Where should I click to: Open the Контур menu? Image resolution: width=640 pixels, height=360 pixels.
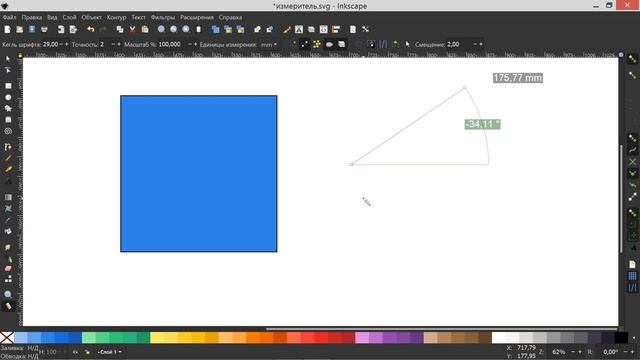(116, 17)
